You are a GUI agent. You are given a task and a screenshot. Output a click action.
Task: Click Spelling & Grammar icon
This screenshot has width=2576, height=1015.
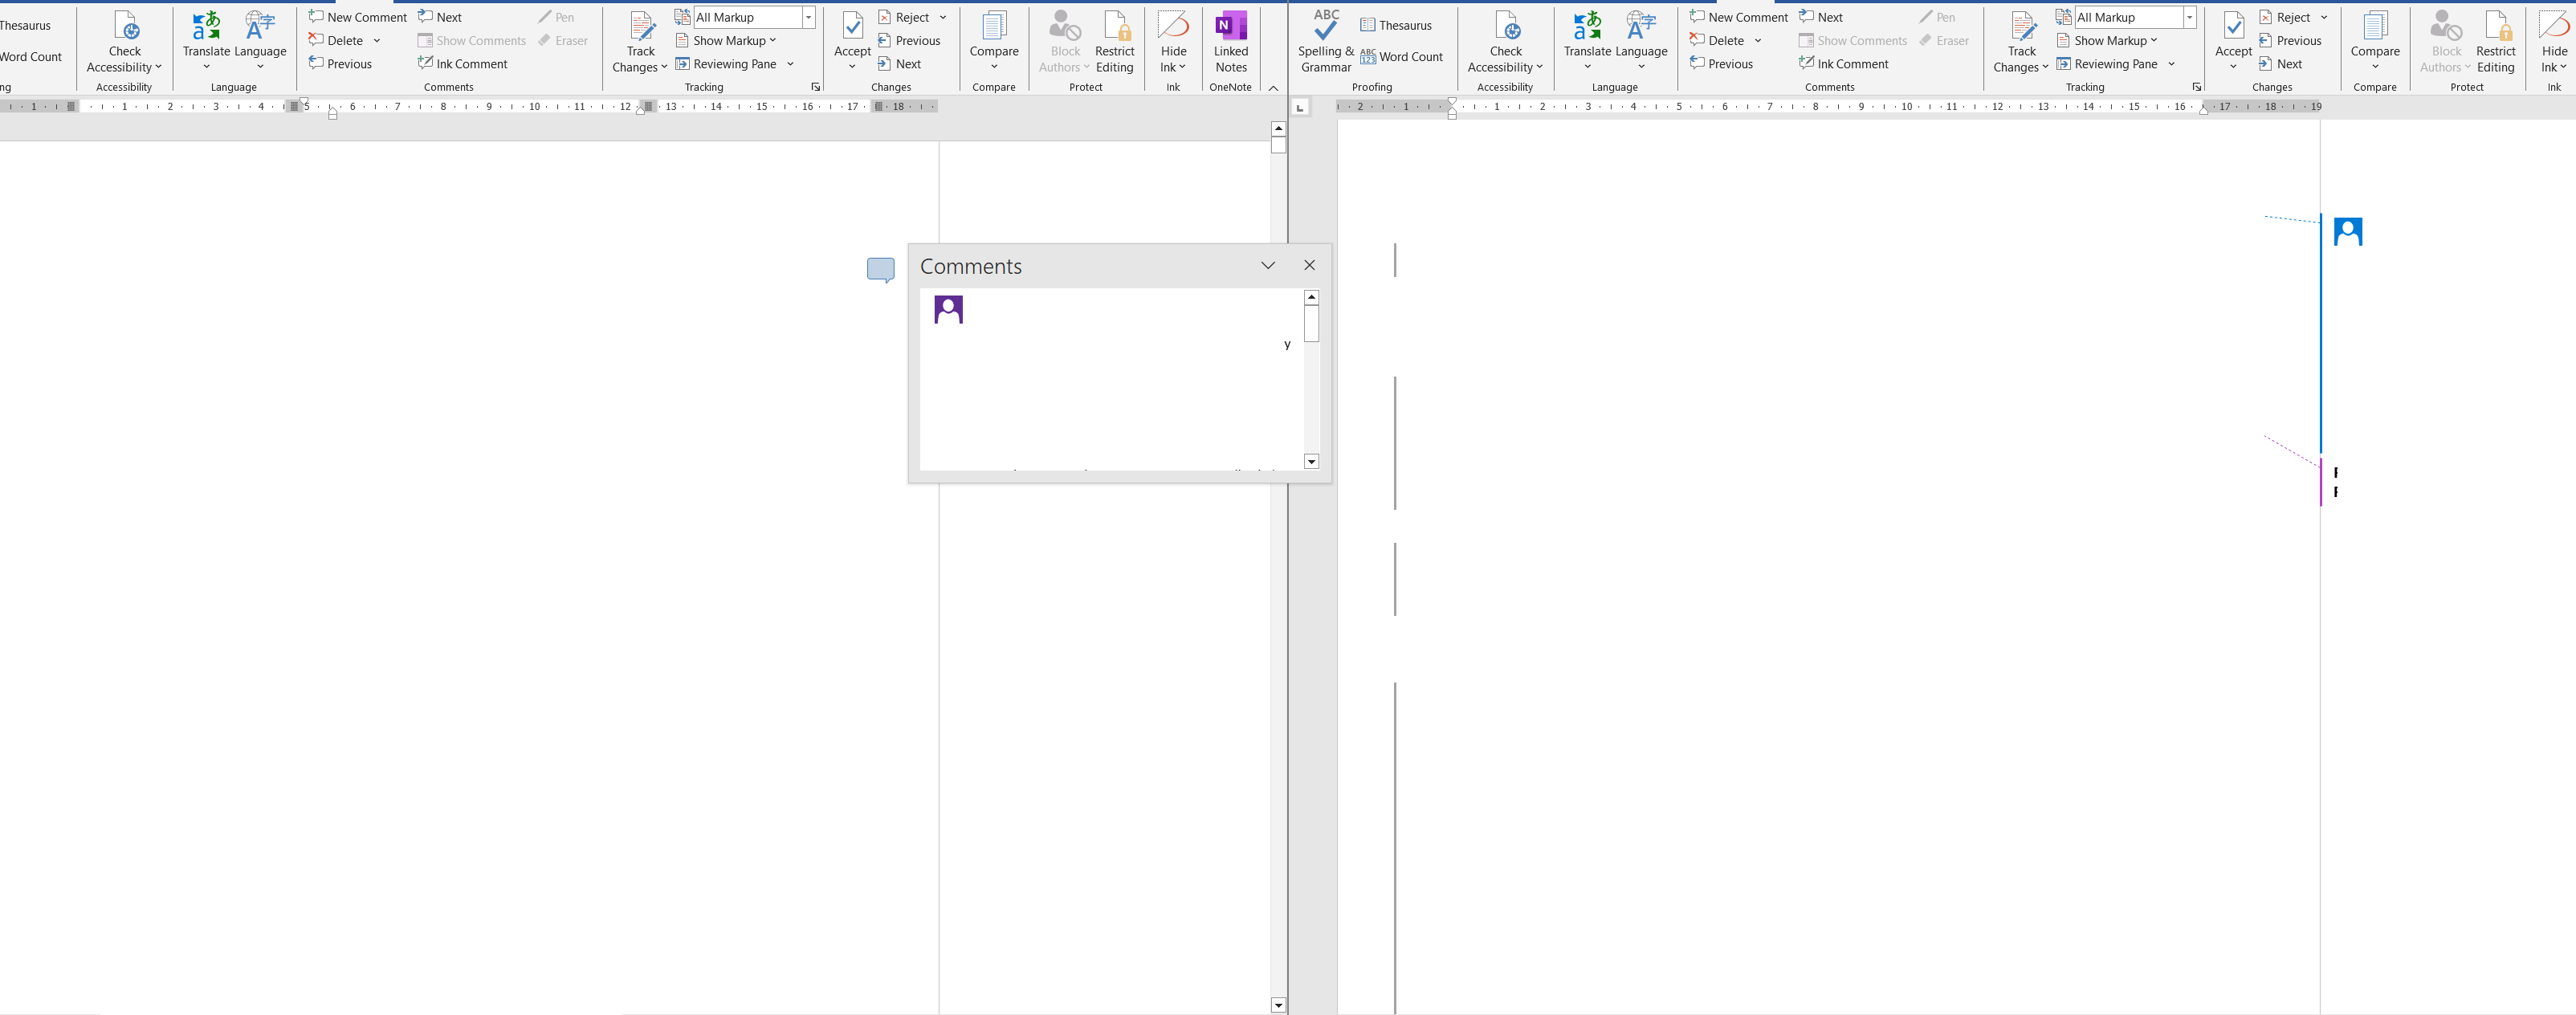click(x=1326, y=41)
